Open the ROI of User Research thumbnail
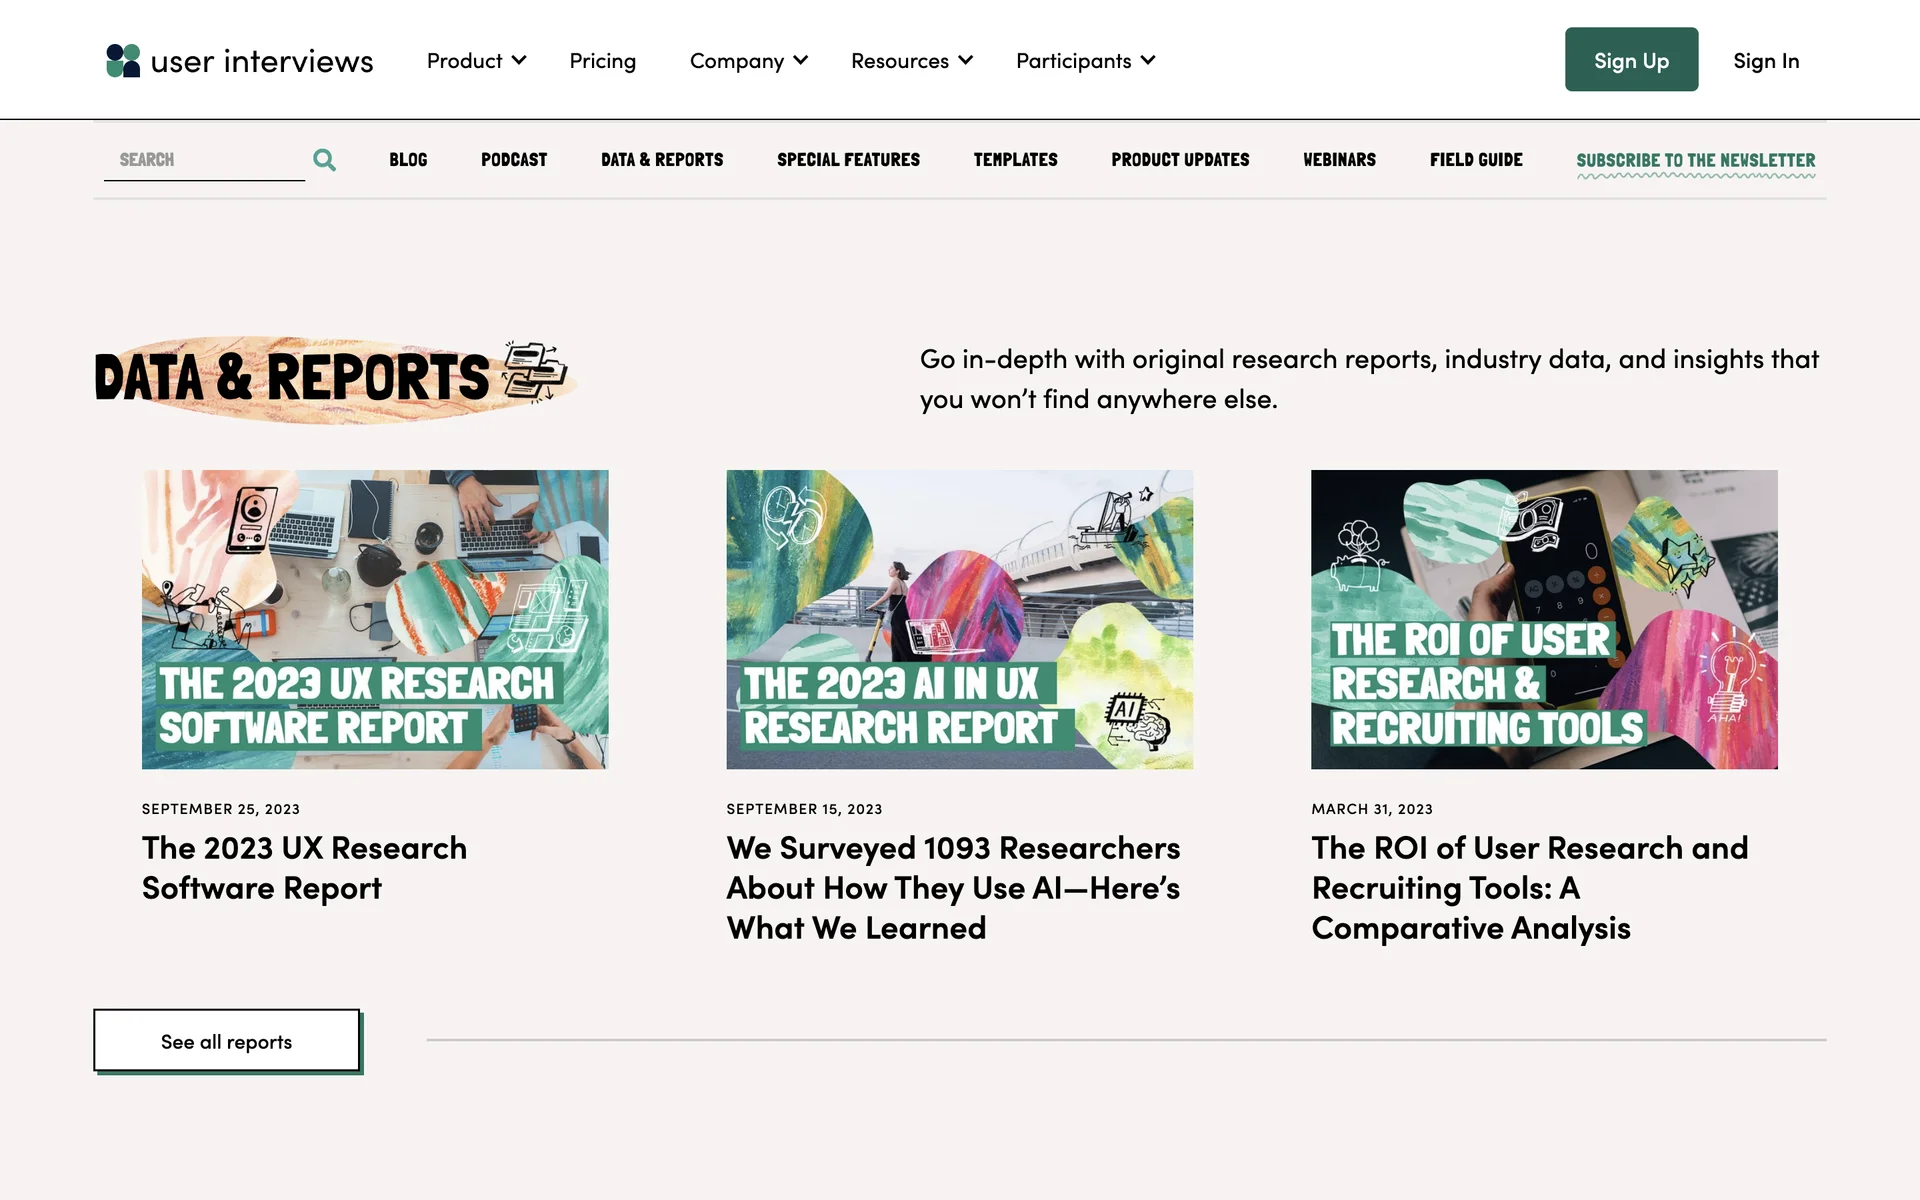The height and width of the screenshot is (1200, 1920). 1544,619
